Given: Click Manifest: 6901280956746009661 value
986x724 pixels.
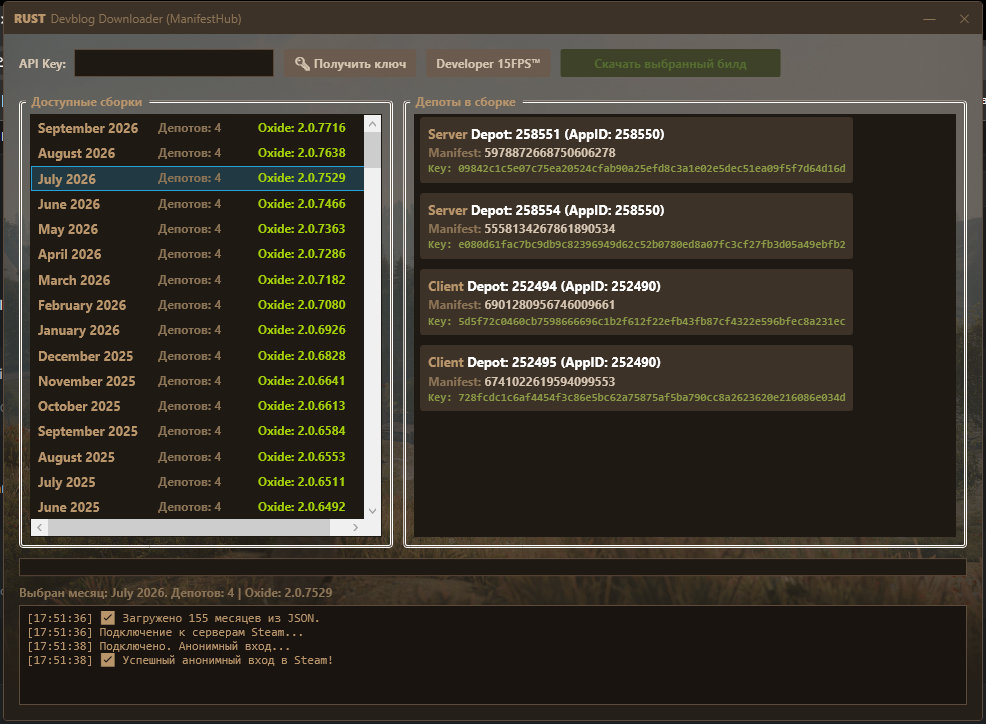Looking at the screenshot, I should coord(550,305).
